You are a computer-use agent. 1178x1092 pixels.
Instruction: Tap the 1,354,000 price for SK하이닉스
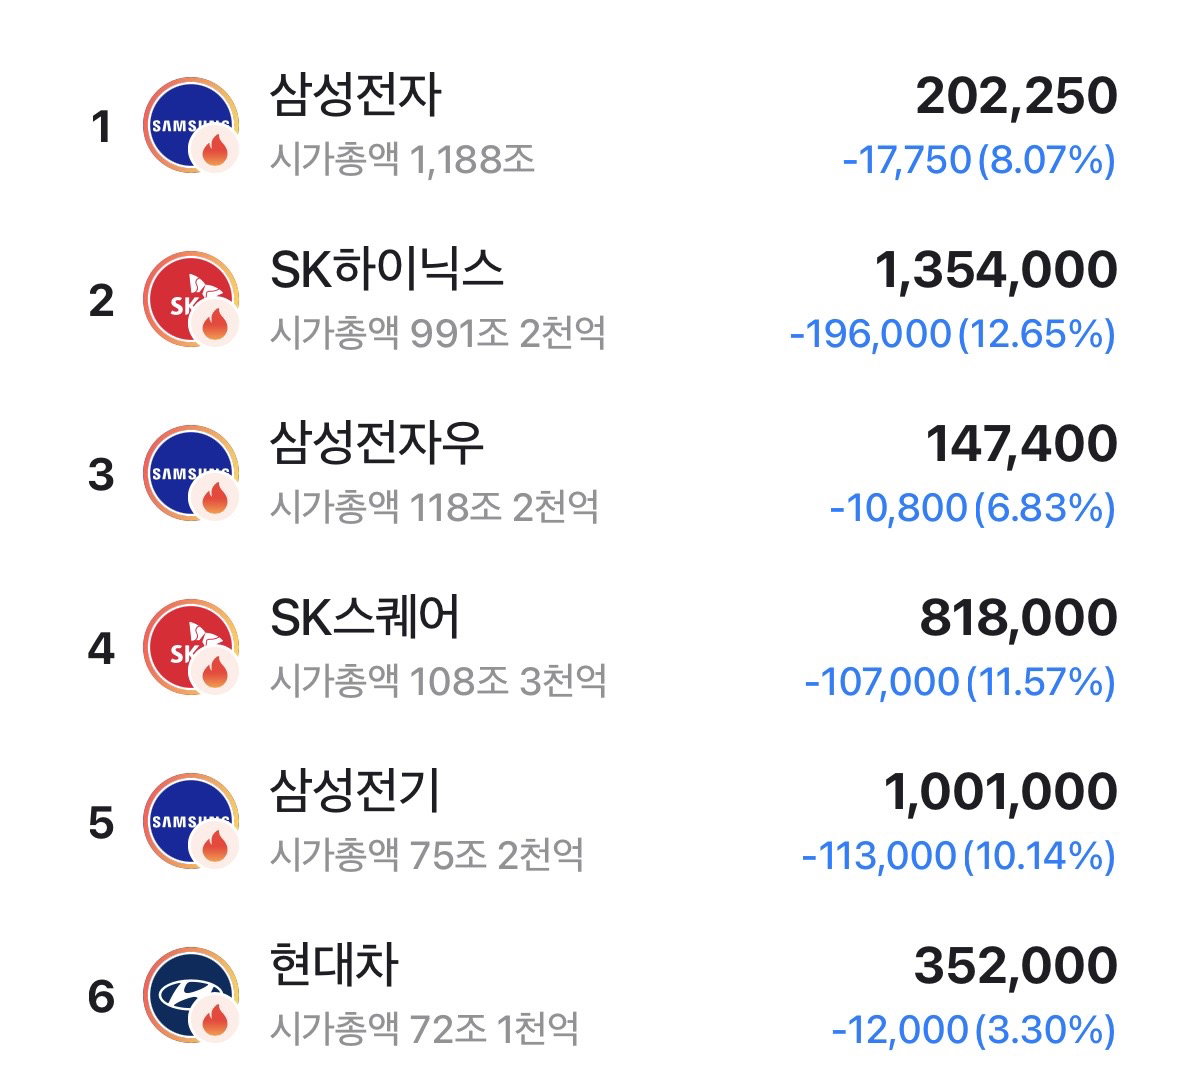tap(996, 270)
